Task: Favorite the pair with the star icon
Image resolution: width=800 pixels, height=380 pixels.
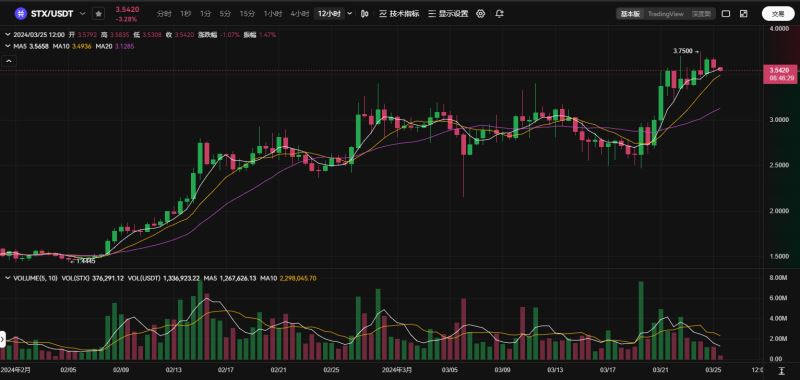Action: [99, 14]
